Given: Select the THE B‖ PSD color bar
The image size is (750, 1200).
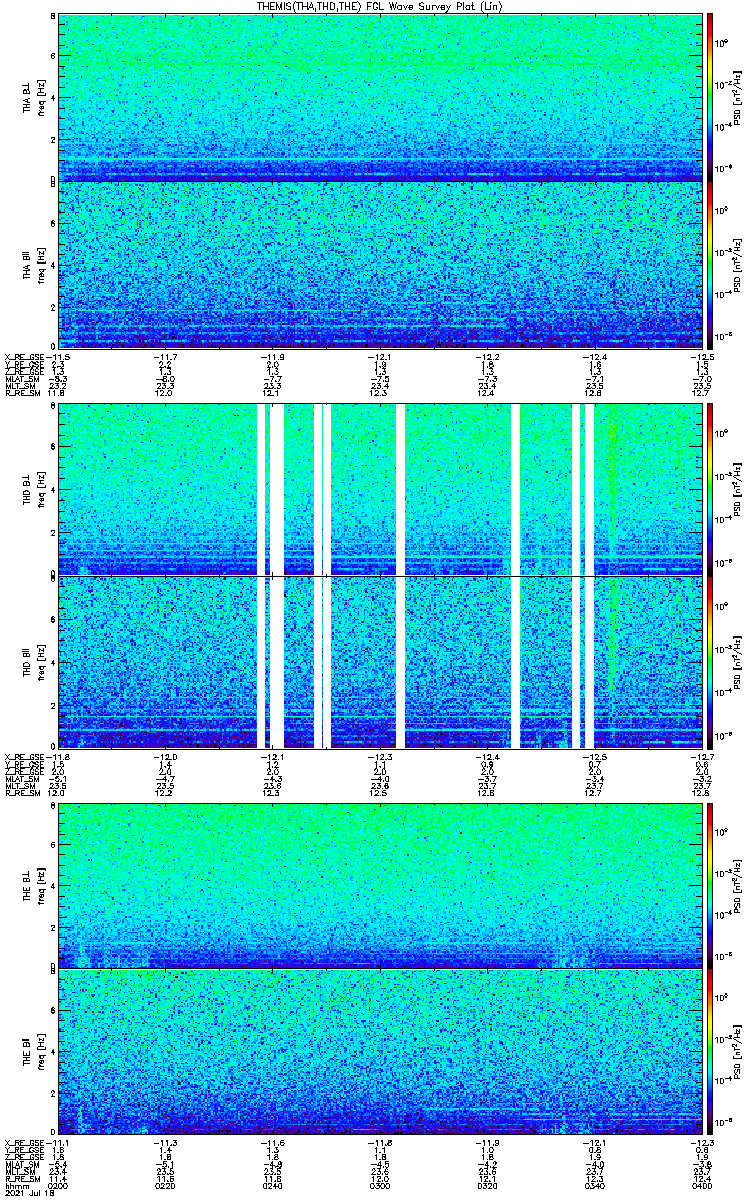Looking at the screenshot, I should click(x=710, y=1052).
